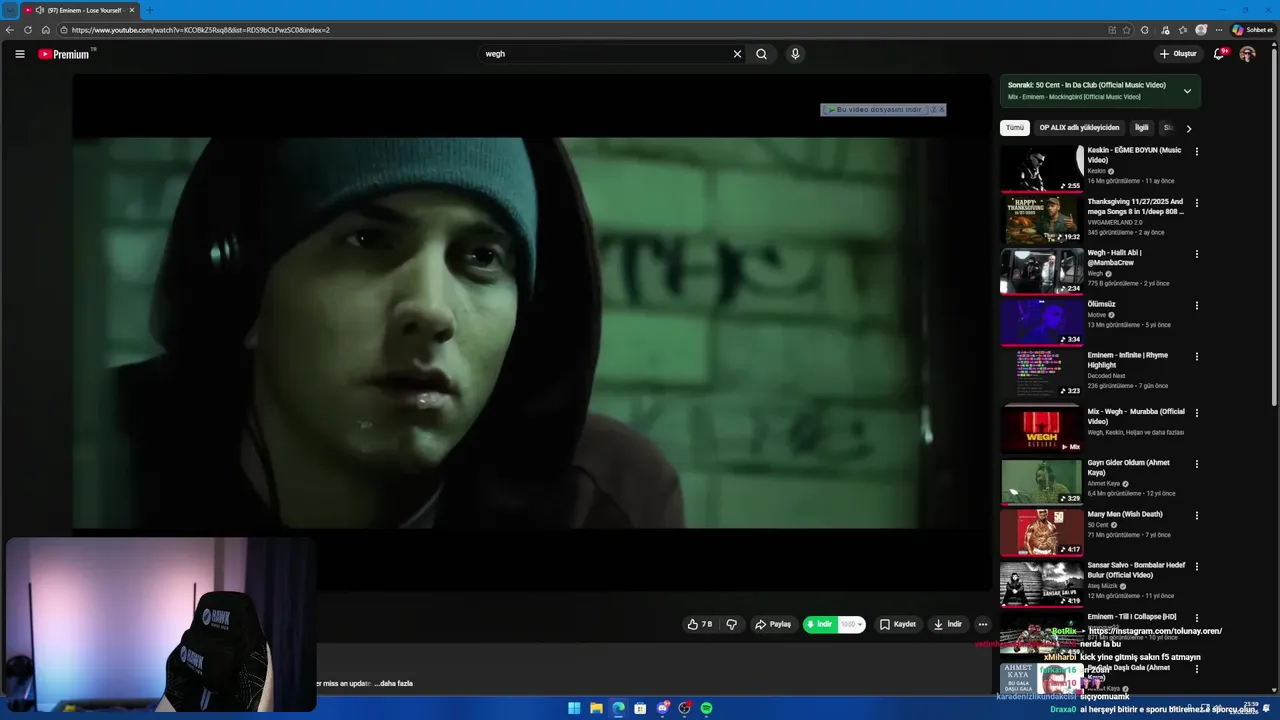Open Microsoft Edge from taskbar

618,708
